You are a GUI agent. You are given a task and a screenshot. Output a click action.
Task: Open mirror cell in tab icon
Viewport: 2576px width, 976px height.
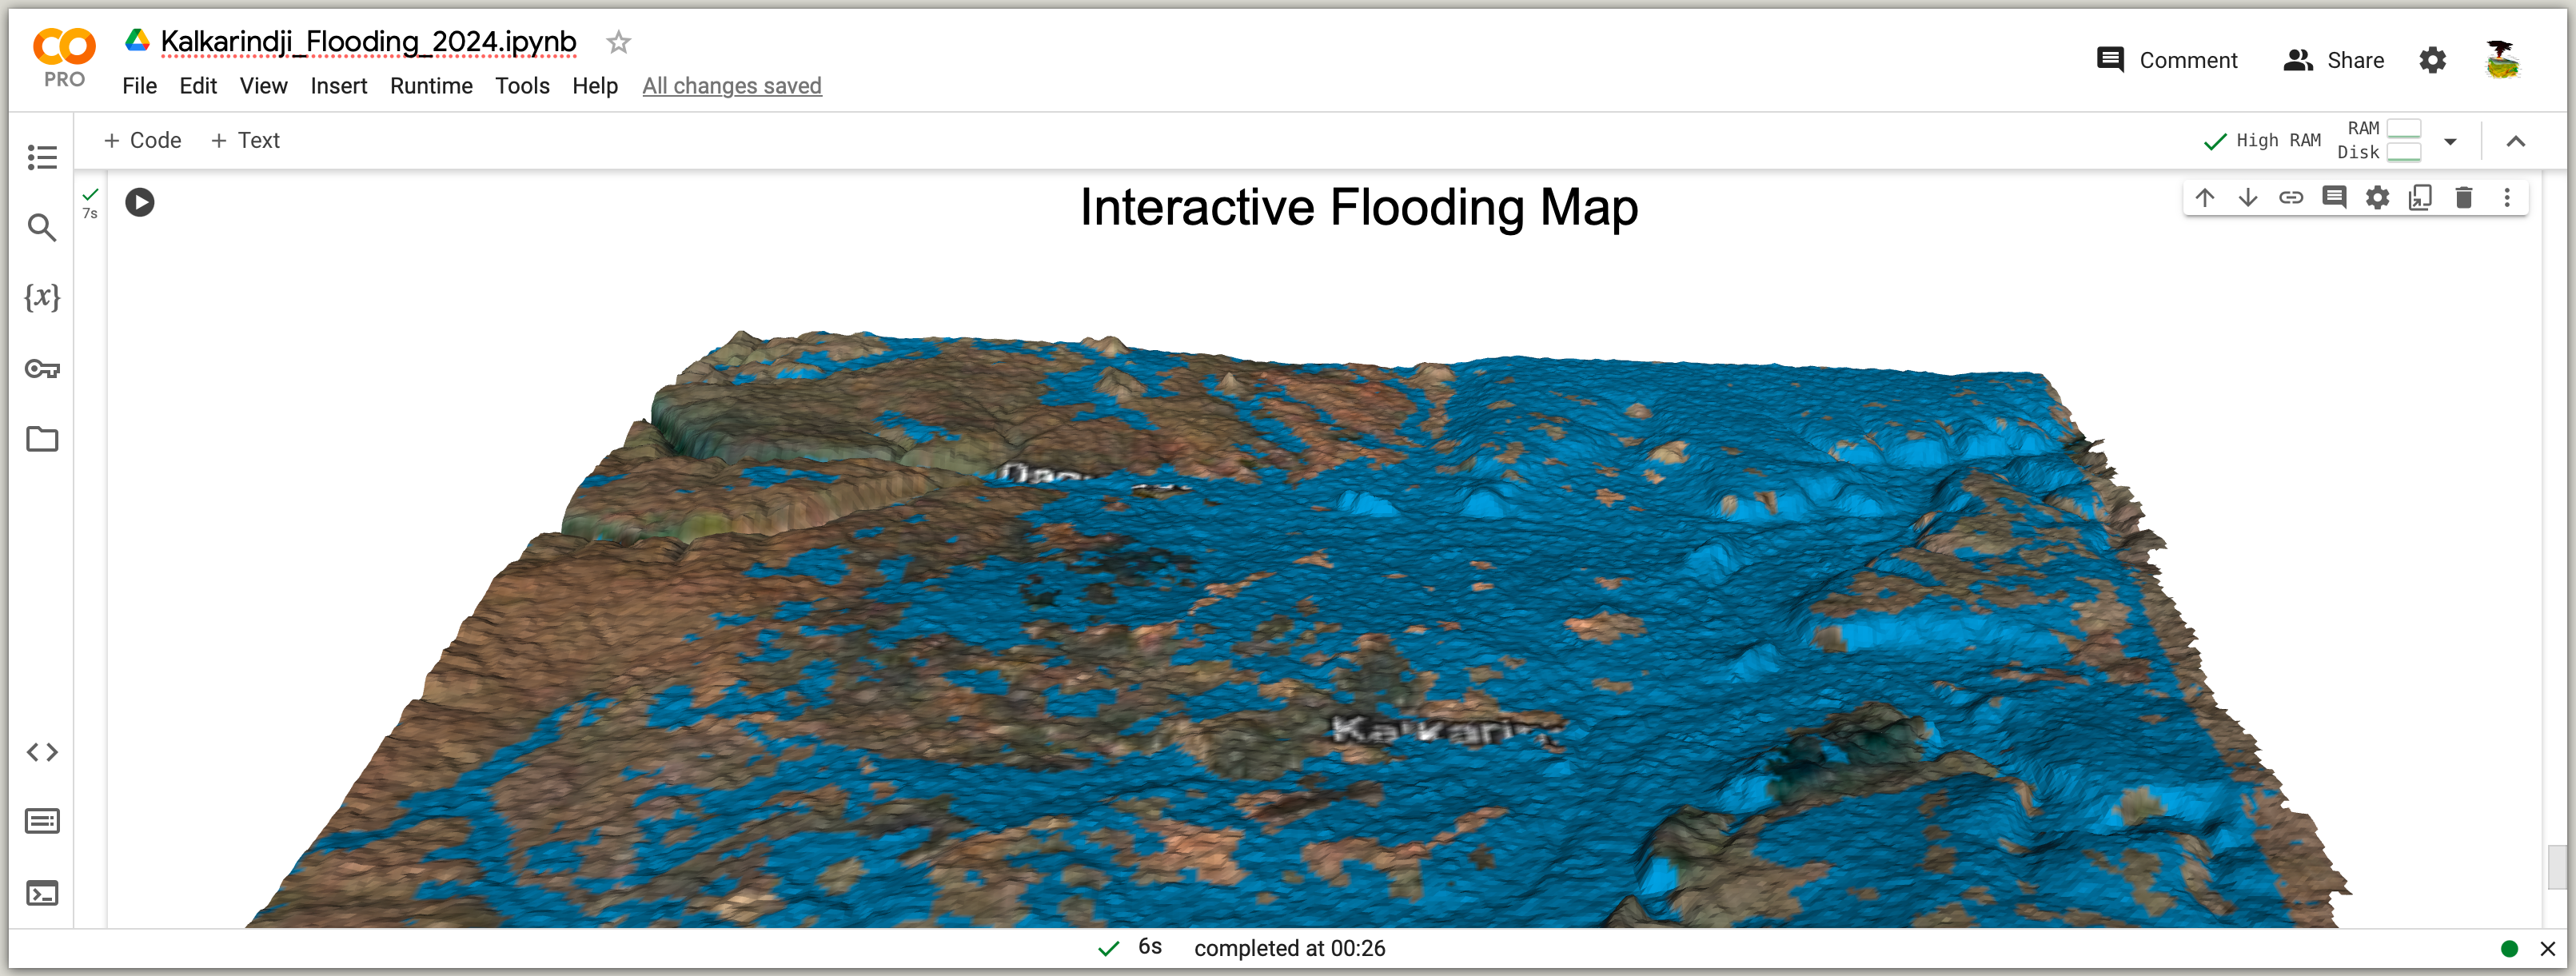pyautogui.click(x=2420, y=198)
